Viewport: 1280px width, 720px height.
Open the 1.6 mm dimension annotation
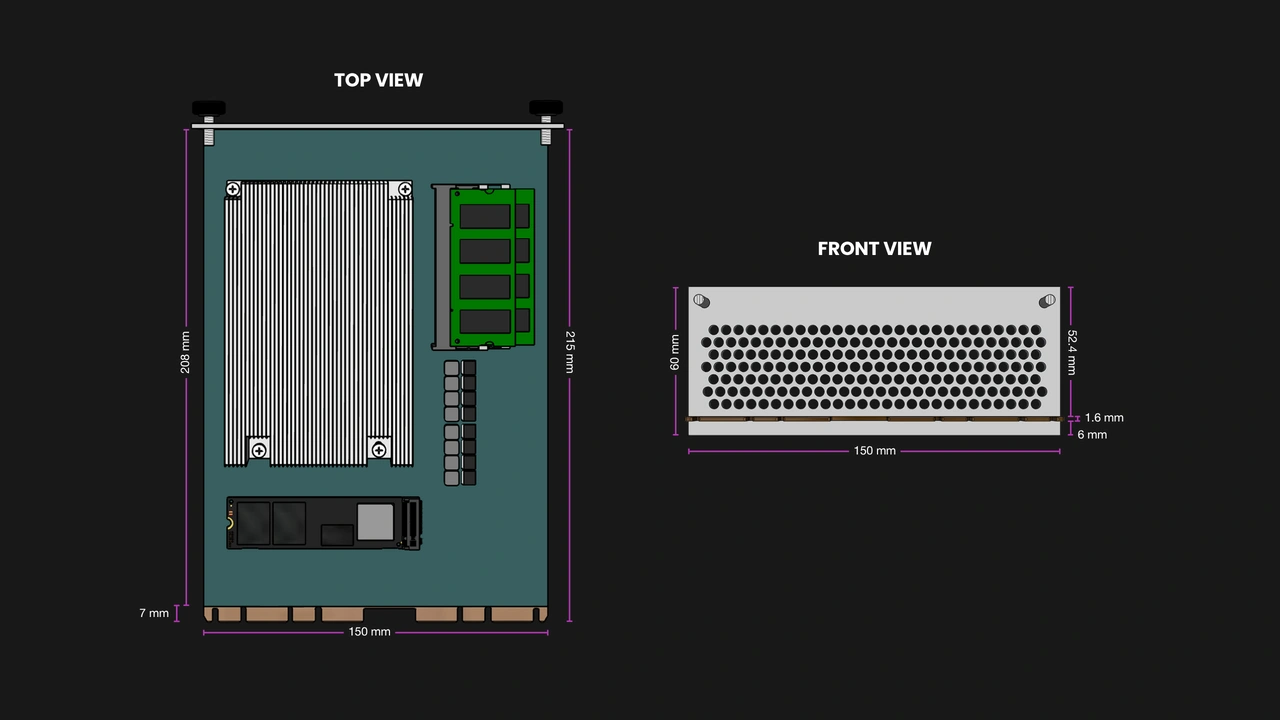click(1103, 417)
